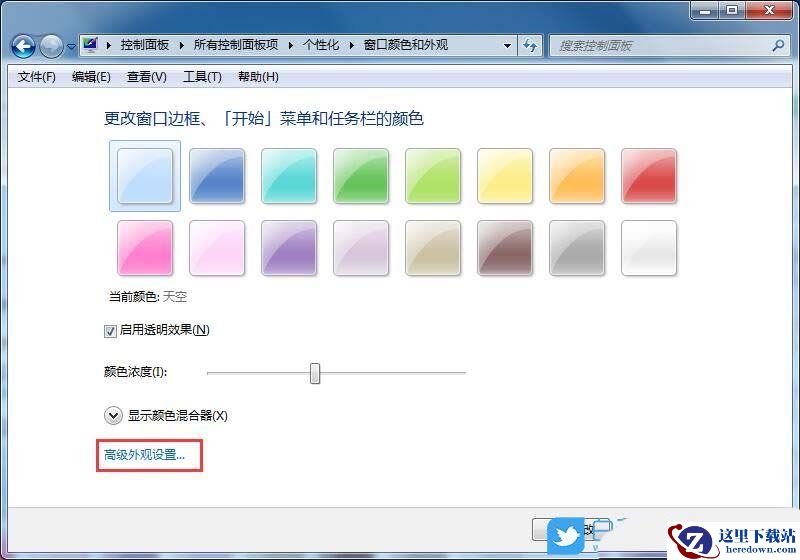Click the control panel icon in address bar

point(91,45)
